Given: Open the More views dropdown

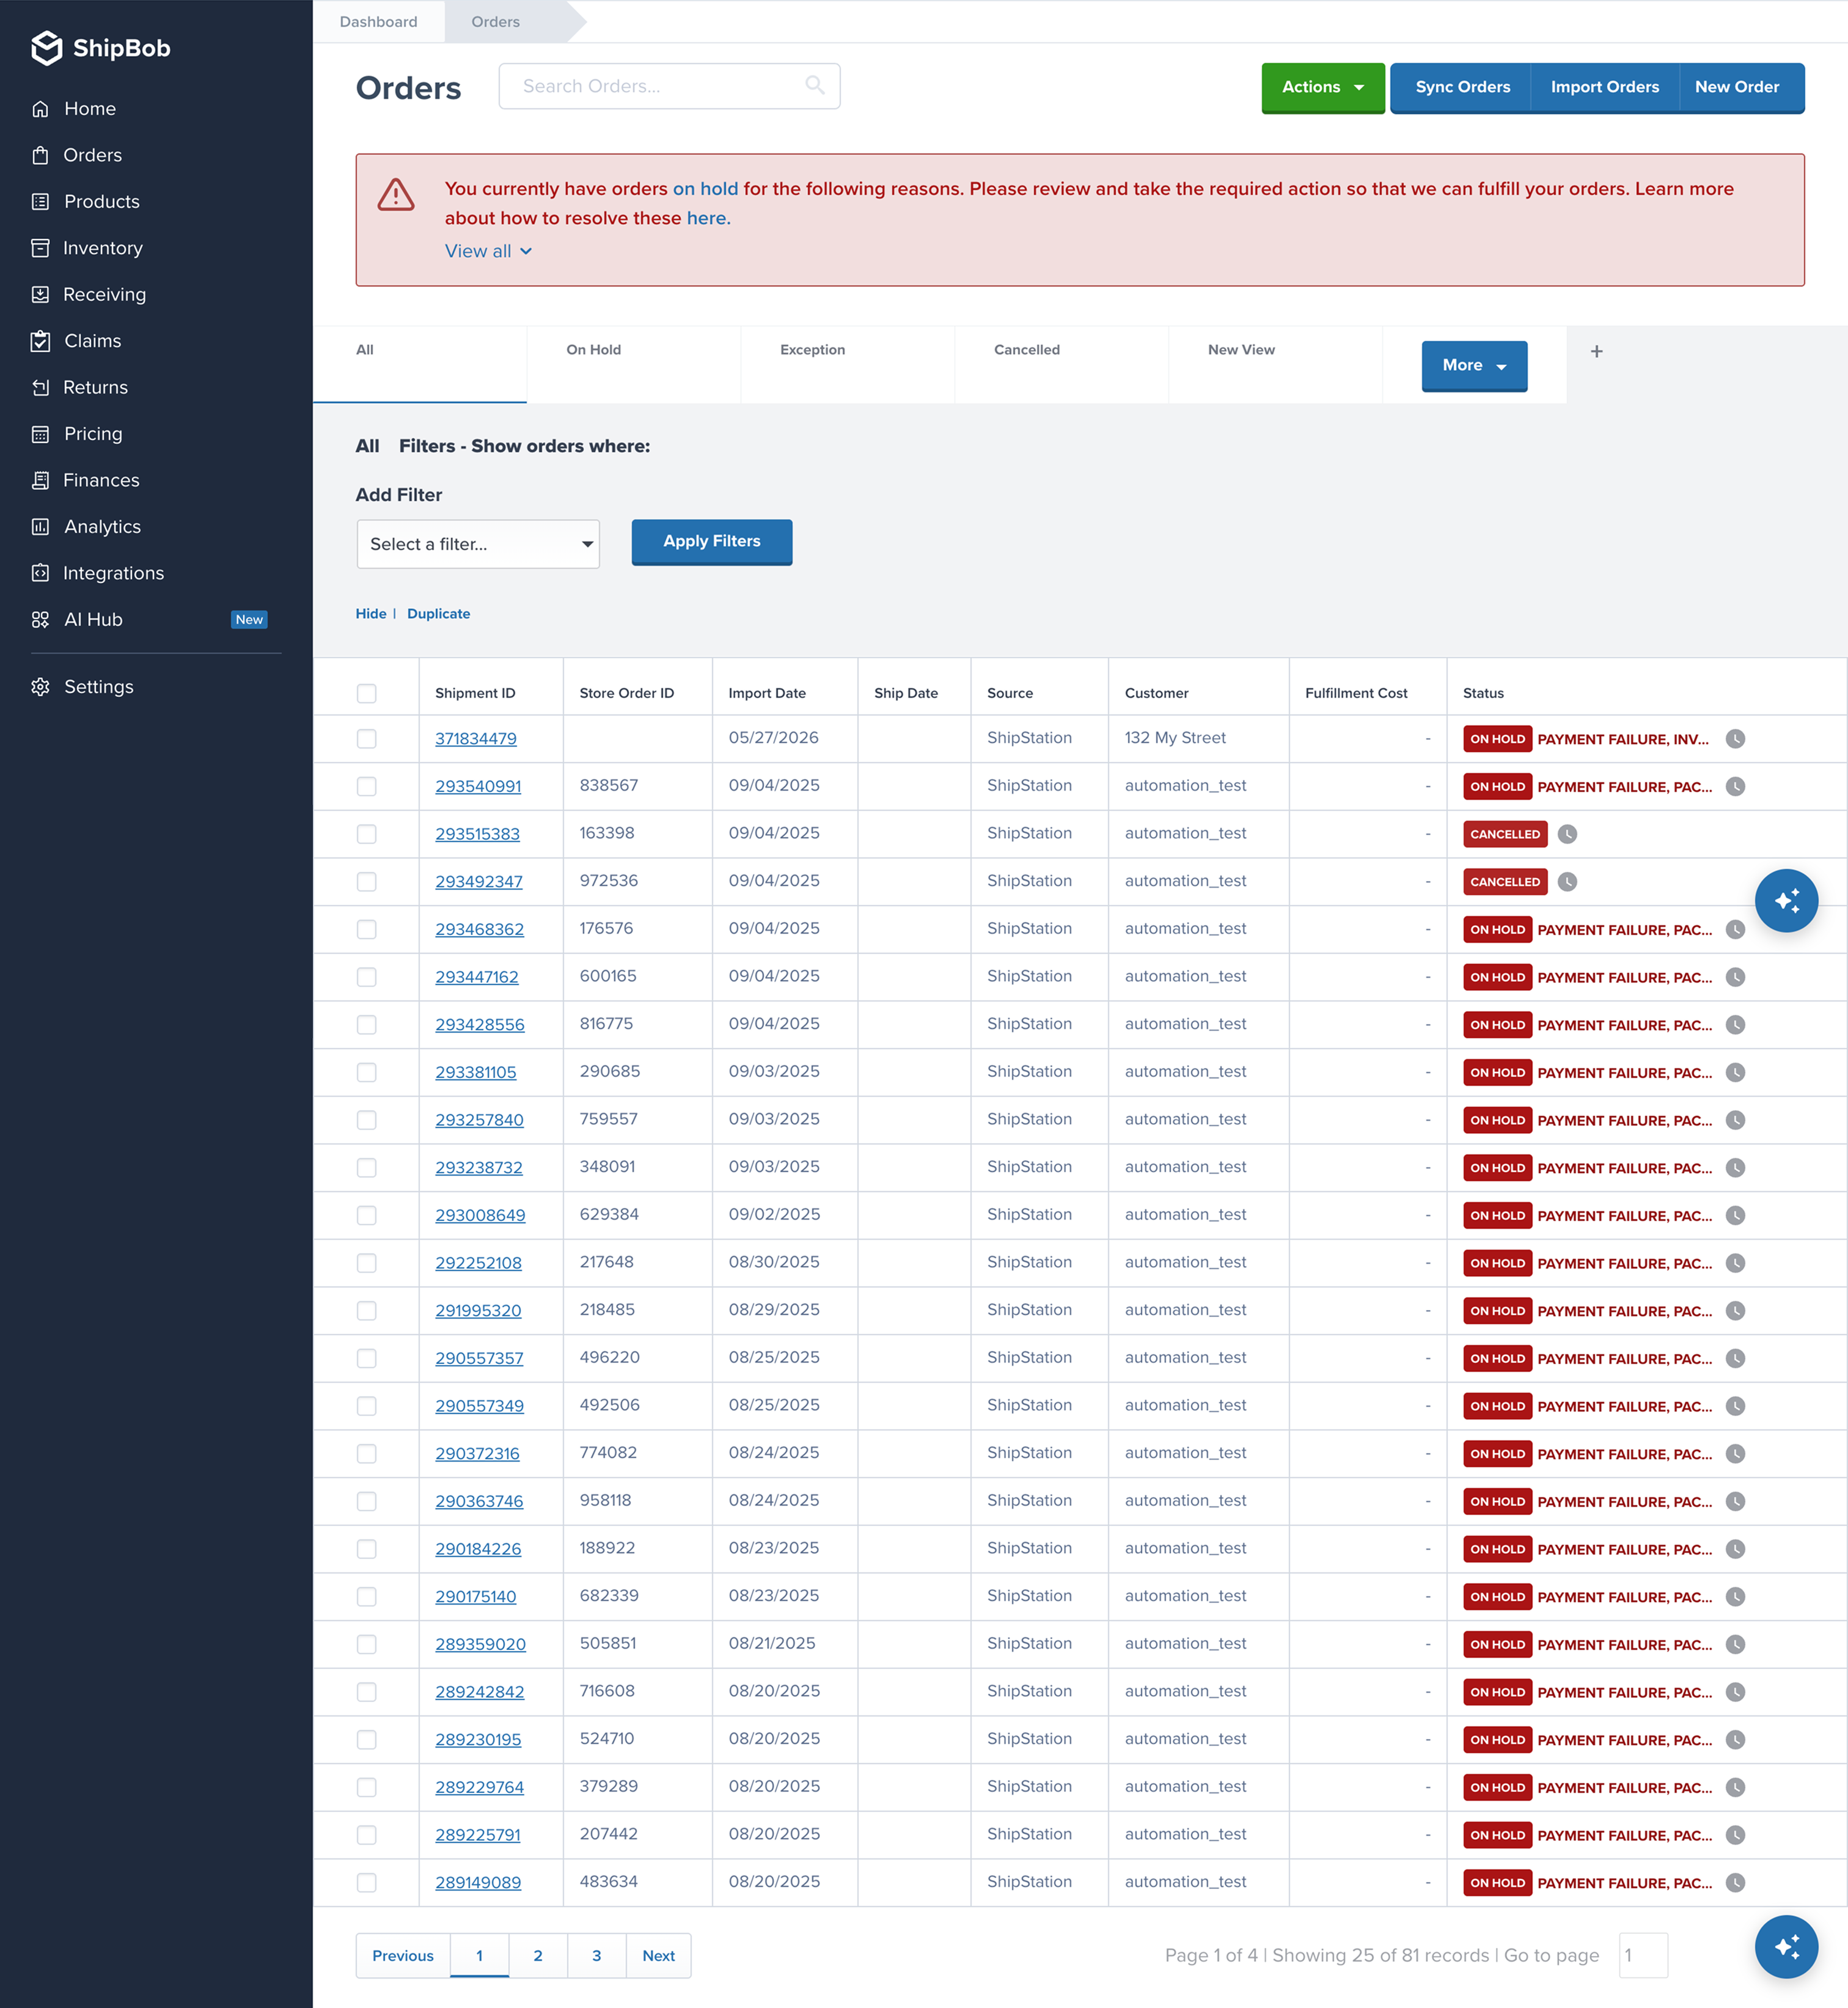Looking at the screenshot, I should click(1474, 366).
